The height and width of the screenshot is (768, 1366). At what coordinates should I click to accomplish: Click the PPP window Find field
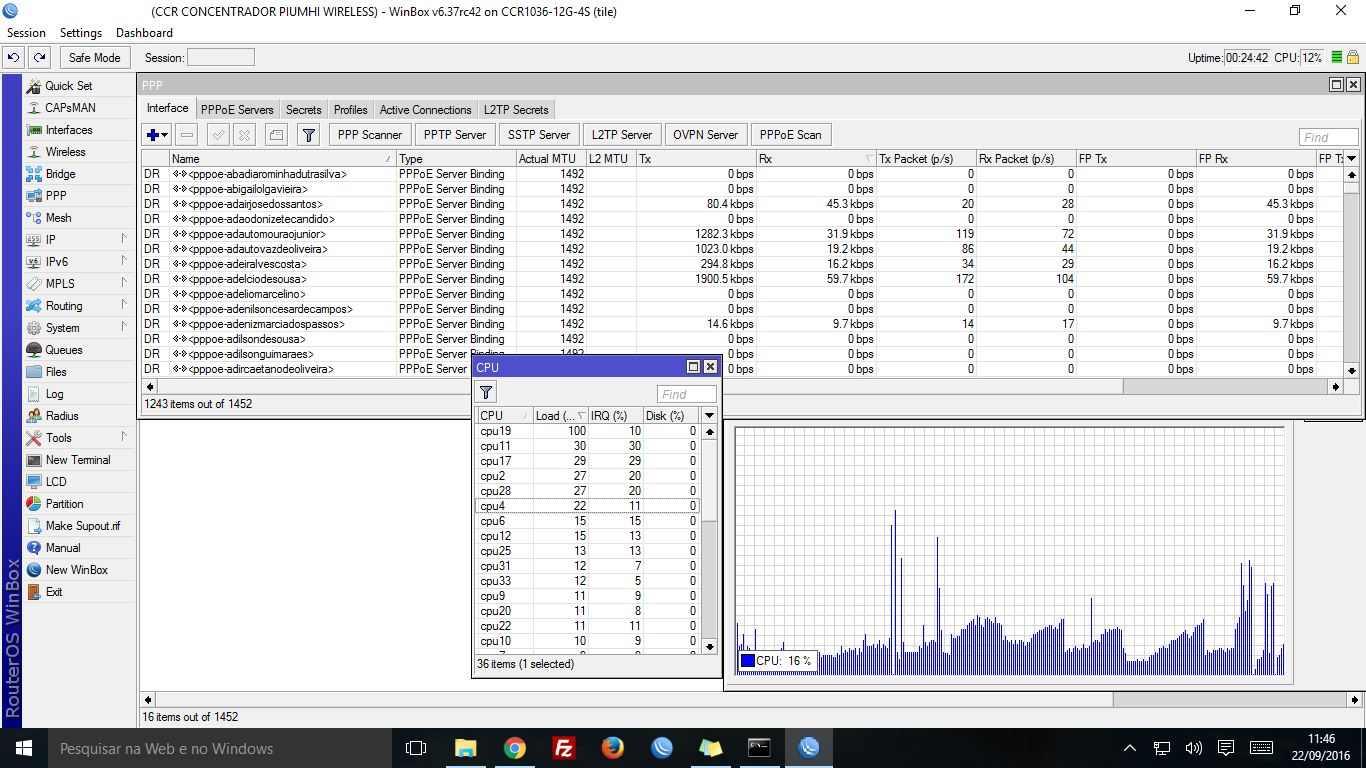tap(1329, 137)
